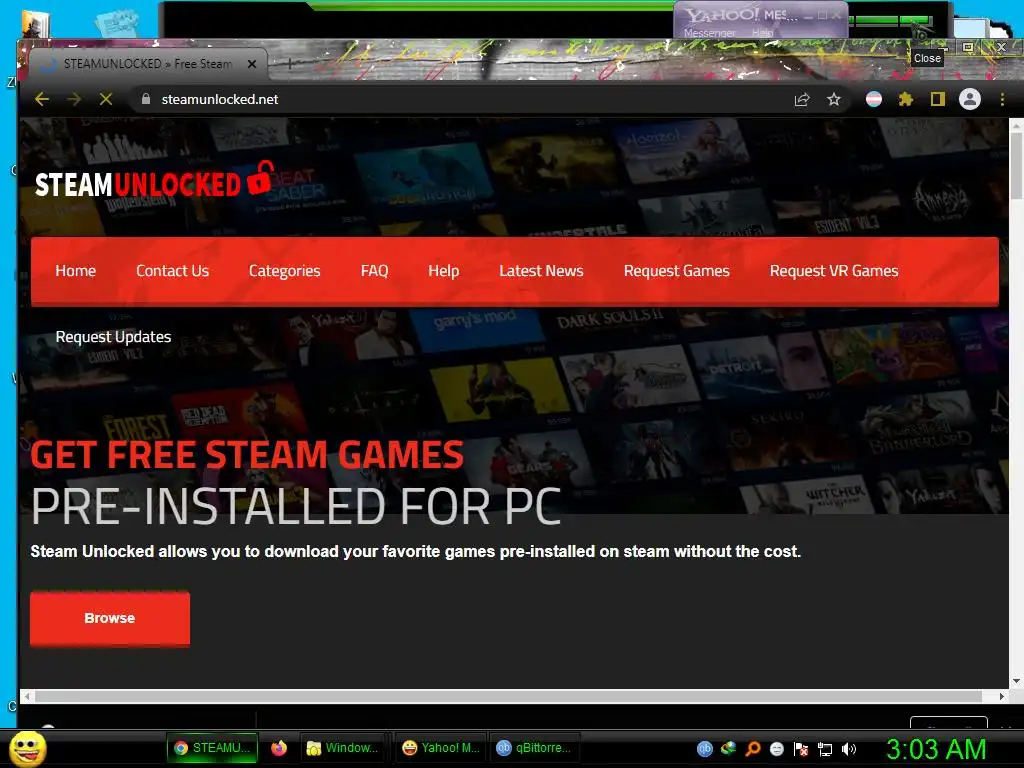Screen dimensions: 1024x768
Task: Open the blue notes desktop icon
Action: pos(118,24)
